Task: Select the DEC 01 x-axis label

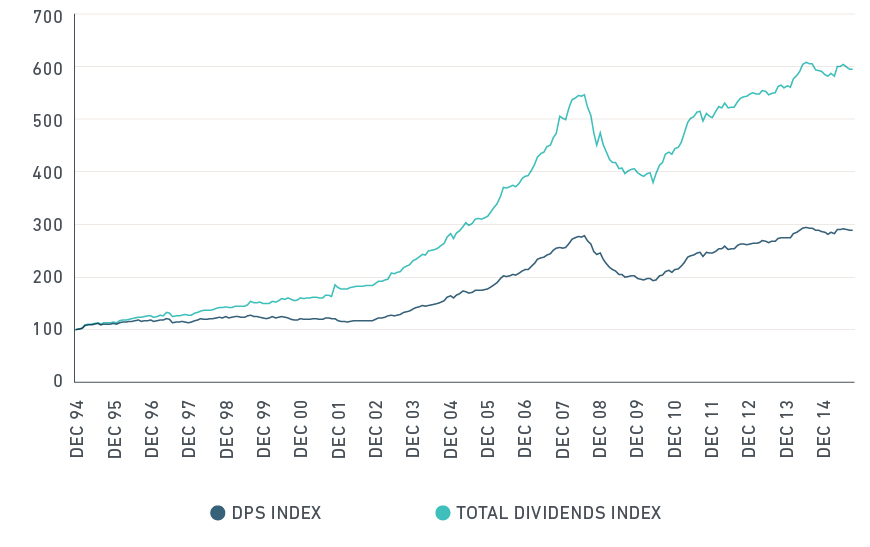Action: (339, 428)
